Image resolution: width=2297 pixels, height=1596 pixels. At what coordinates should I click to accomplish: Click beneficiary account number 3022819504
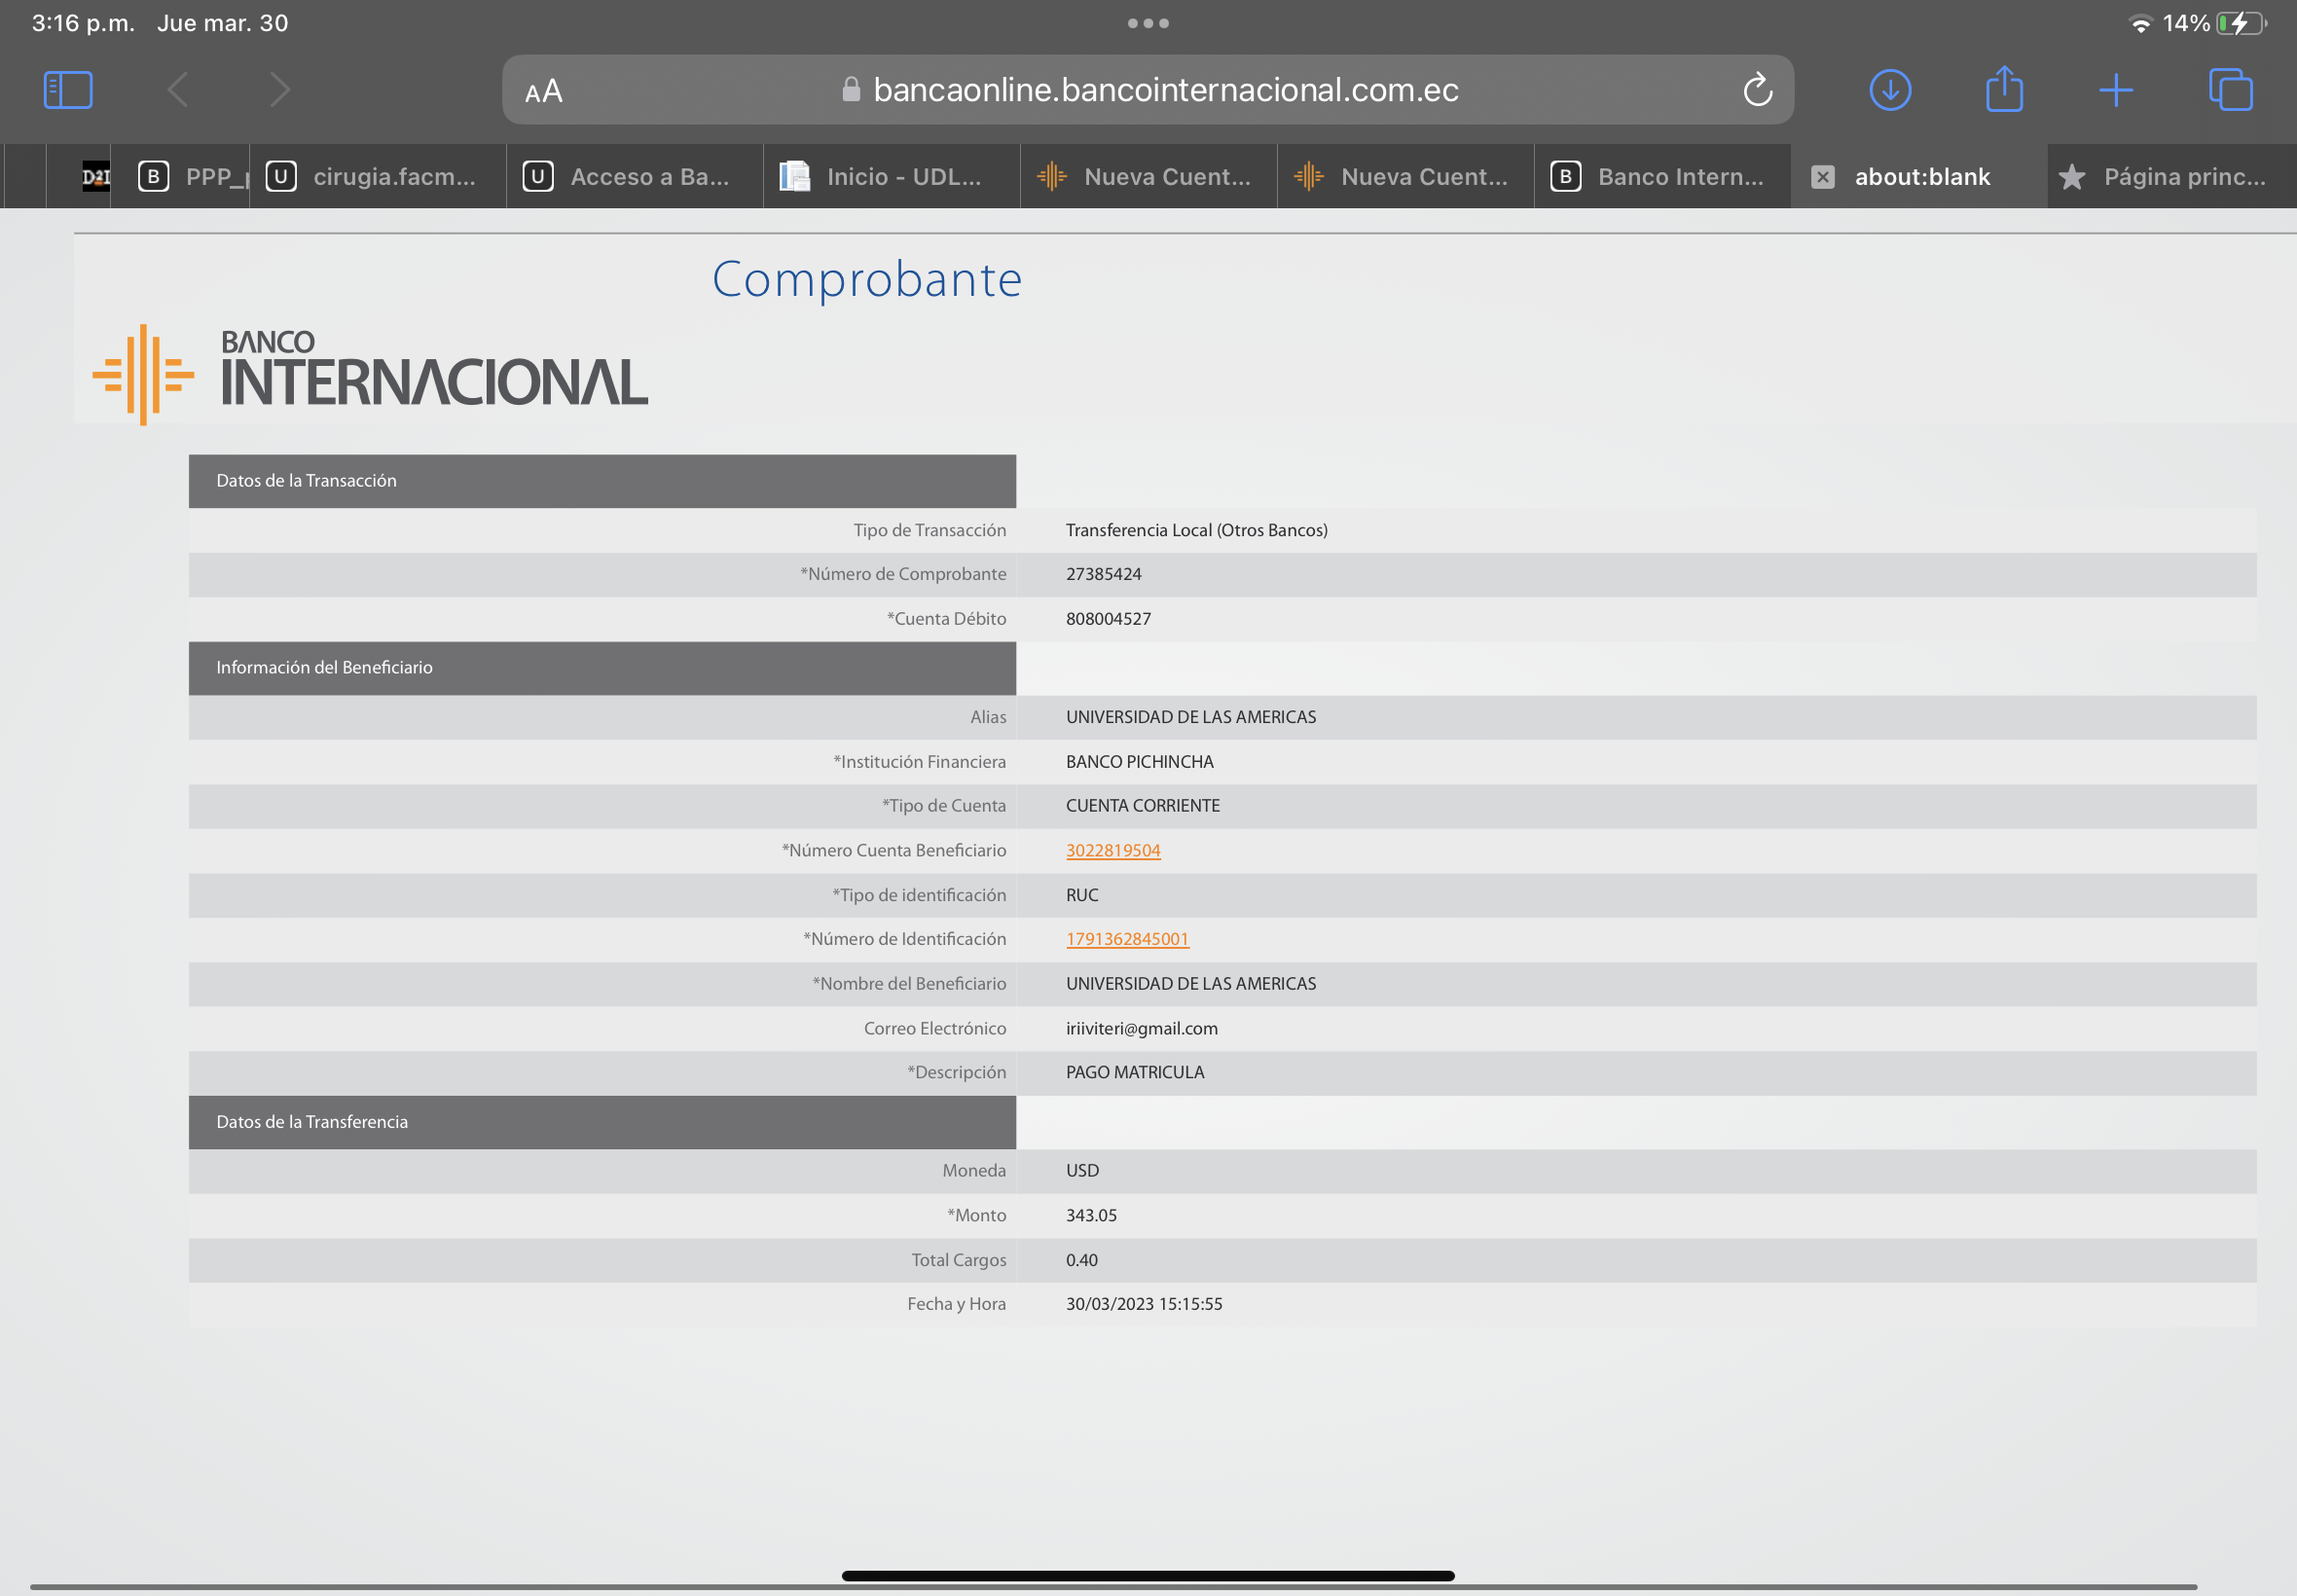click(x=1113, y=850)
